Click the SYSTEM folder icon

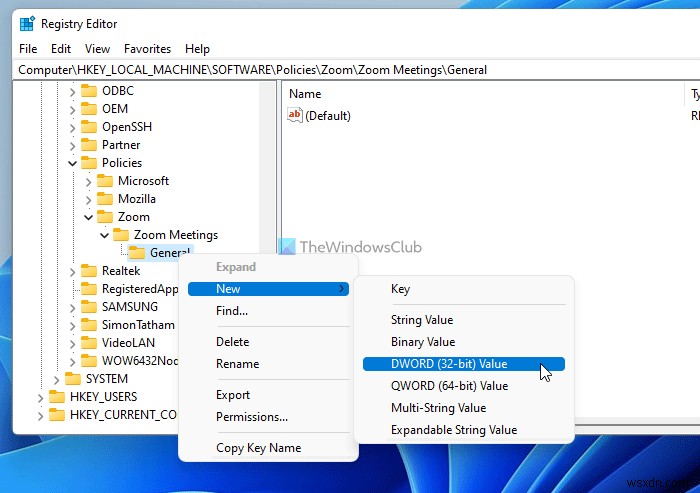73,379
